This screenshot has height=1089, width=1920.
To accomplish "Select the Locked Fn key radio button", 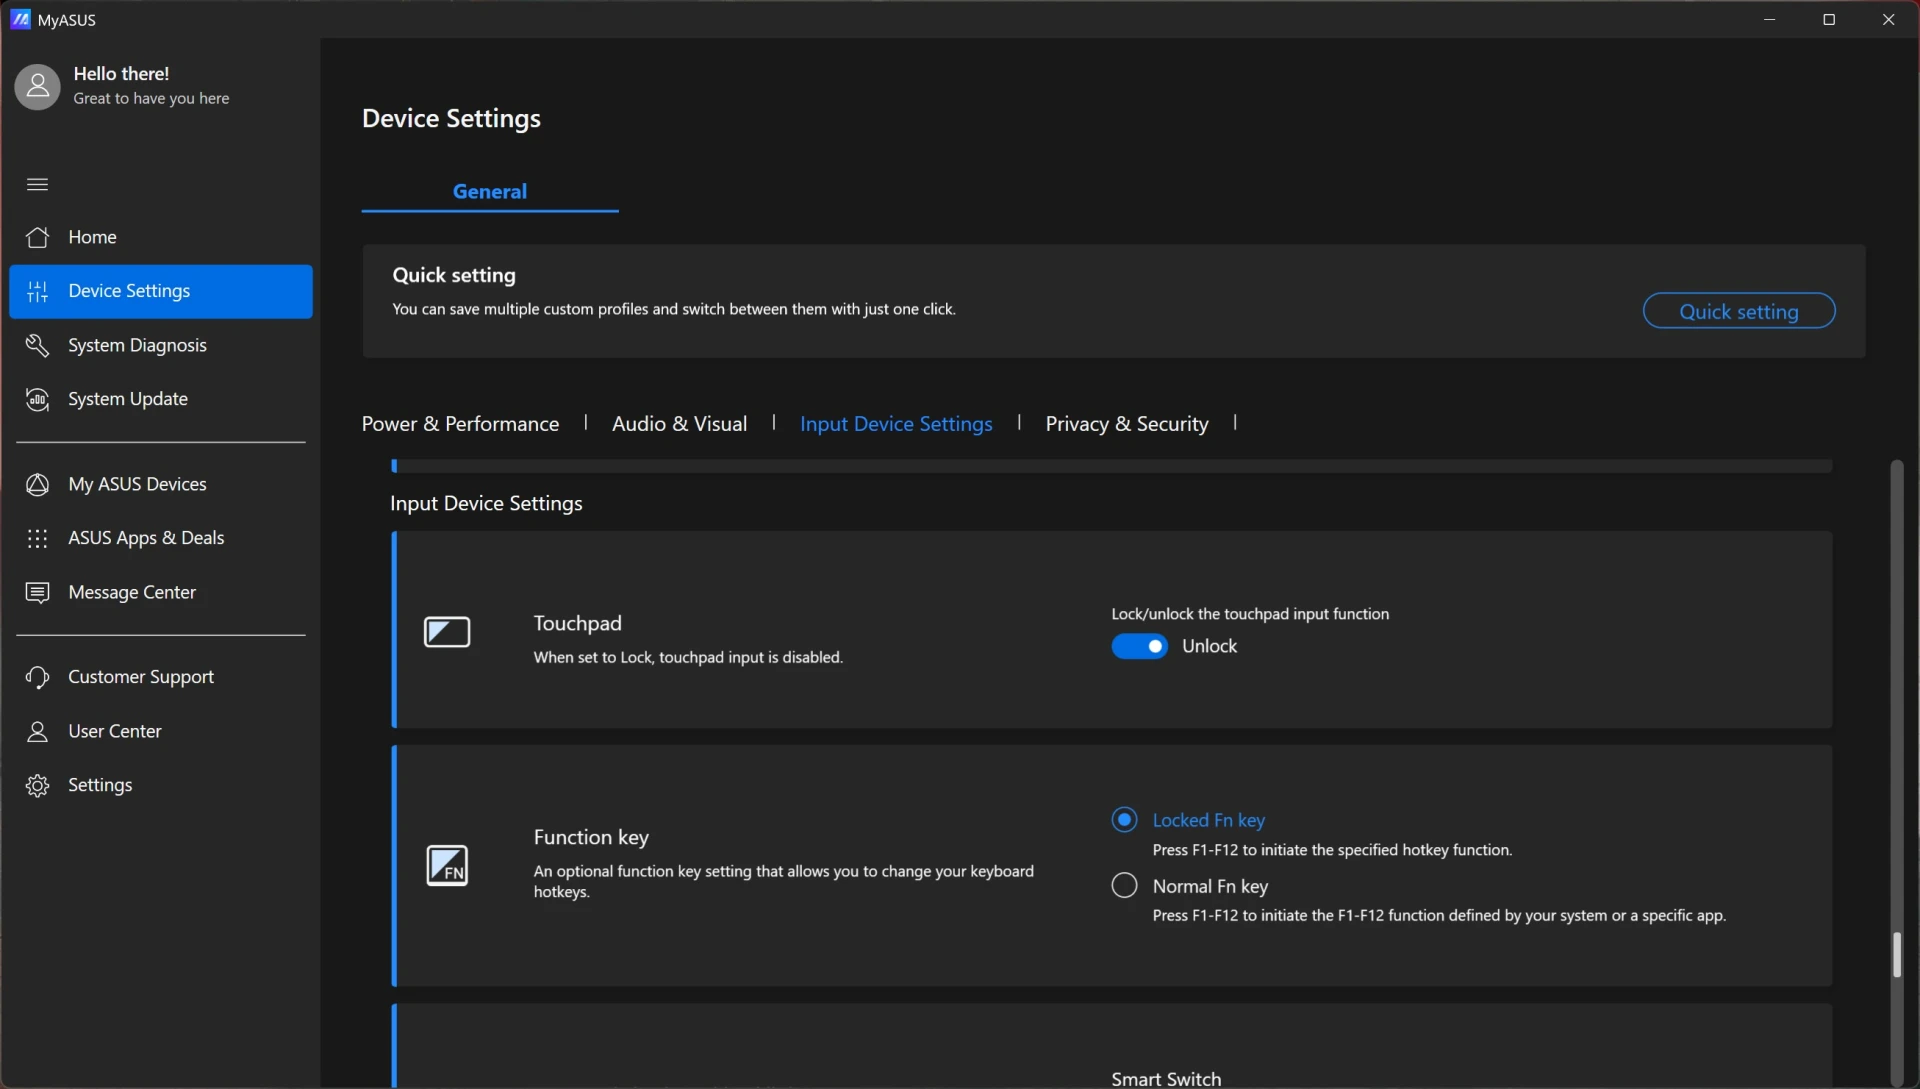I will pyautogui.click(x=1124, y=820).
